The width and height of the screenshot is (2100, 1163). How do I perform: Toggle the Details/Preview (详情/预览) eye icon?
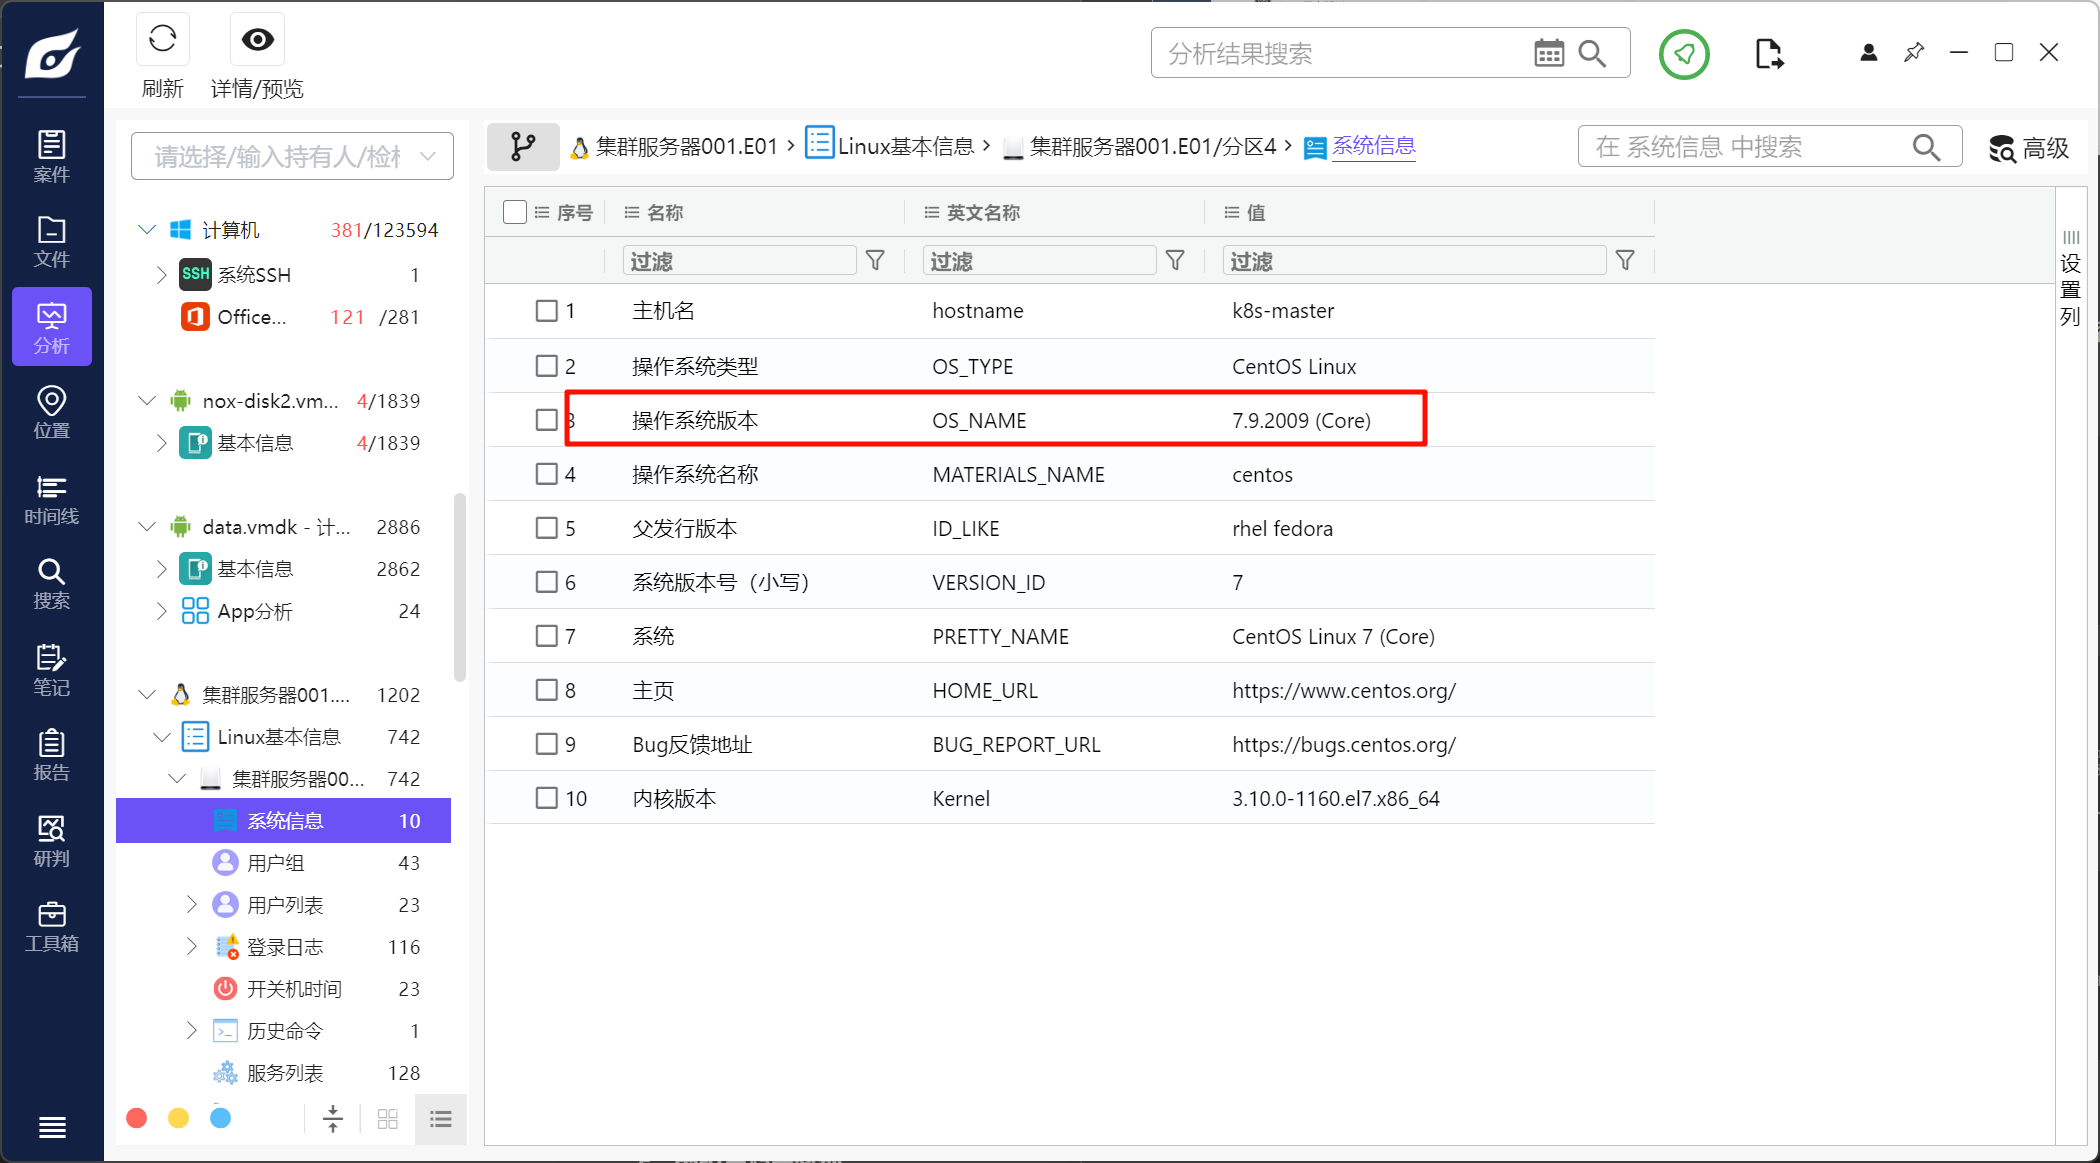point(257,40)
